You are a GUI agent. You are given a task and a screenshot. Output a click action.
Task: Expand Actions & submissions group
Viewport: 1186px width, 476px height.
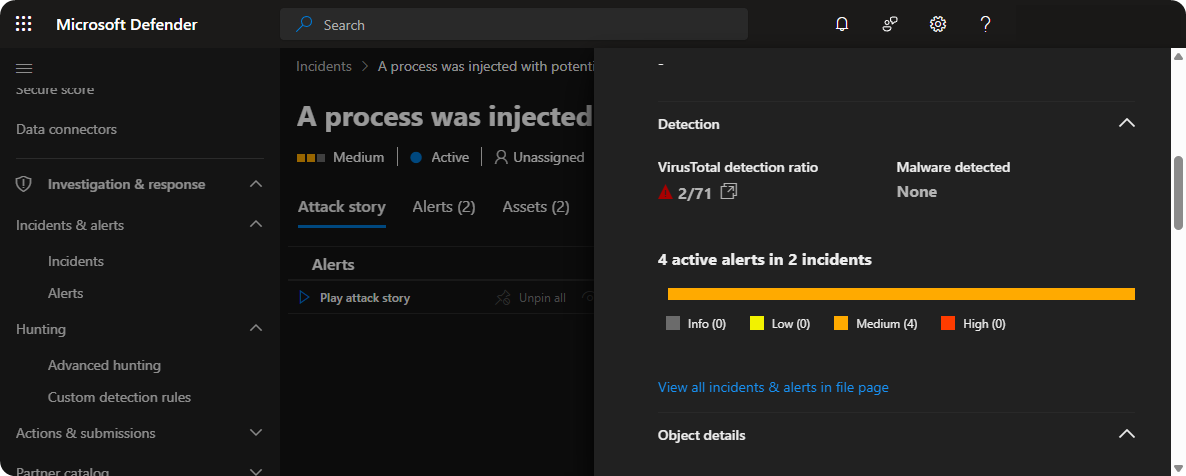click(x=255, y=433)
